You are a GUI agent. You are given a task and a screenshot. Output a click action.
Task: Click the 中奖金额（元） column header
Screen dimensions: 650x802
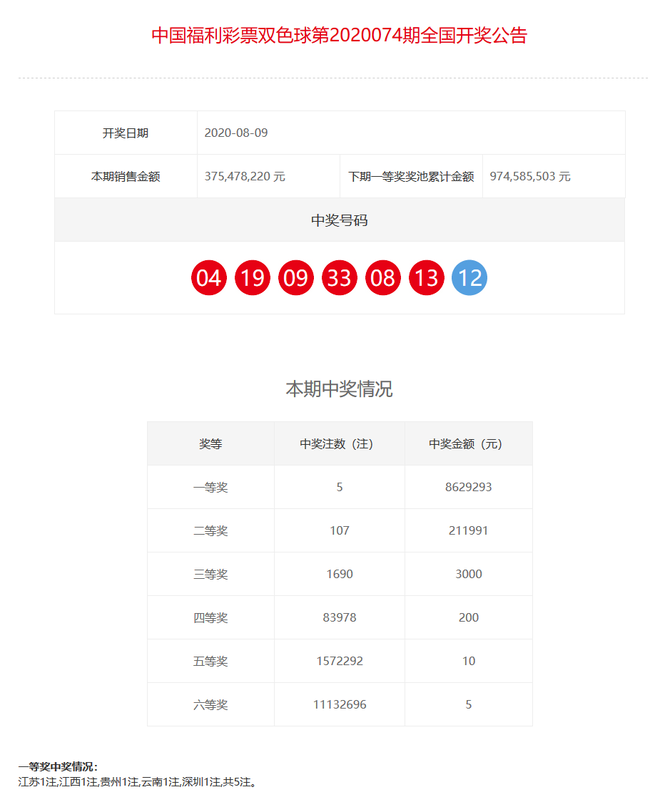(468, 443)
